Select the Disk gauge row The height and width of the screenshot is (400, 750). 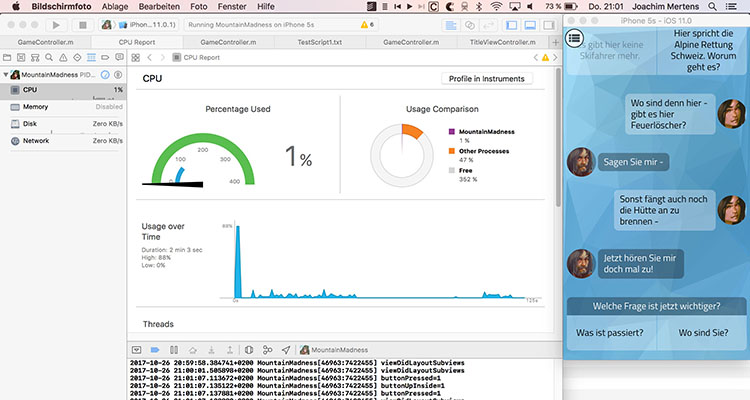click(x=63, y=124)
